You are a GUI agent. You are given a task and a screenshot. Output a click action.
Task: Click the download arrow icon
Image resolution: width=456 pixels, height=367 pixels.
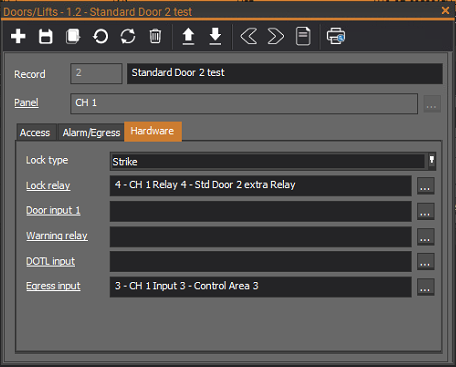(215, 36)
